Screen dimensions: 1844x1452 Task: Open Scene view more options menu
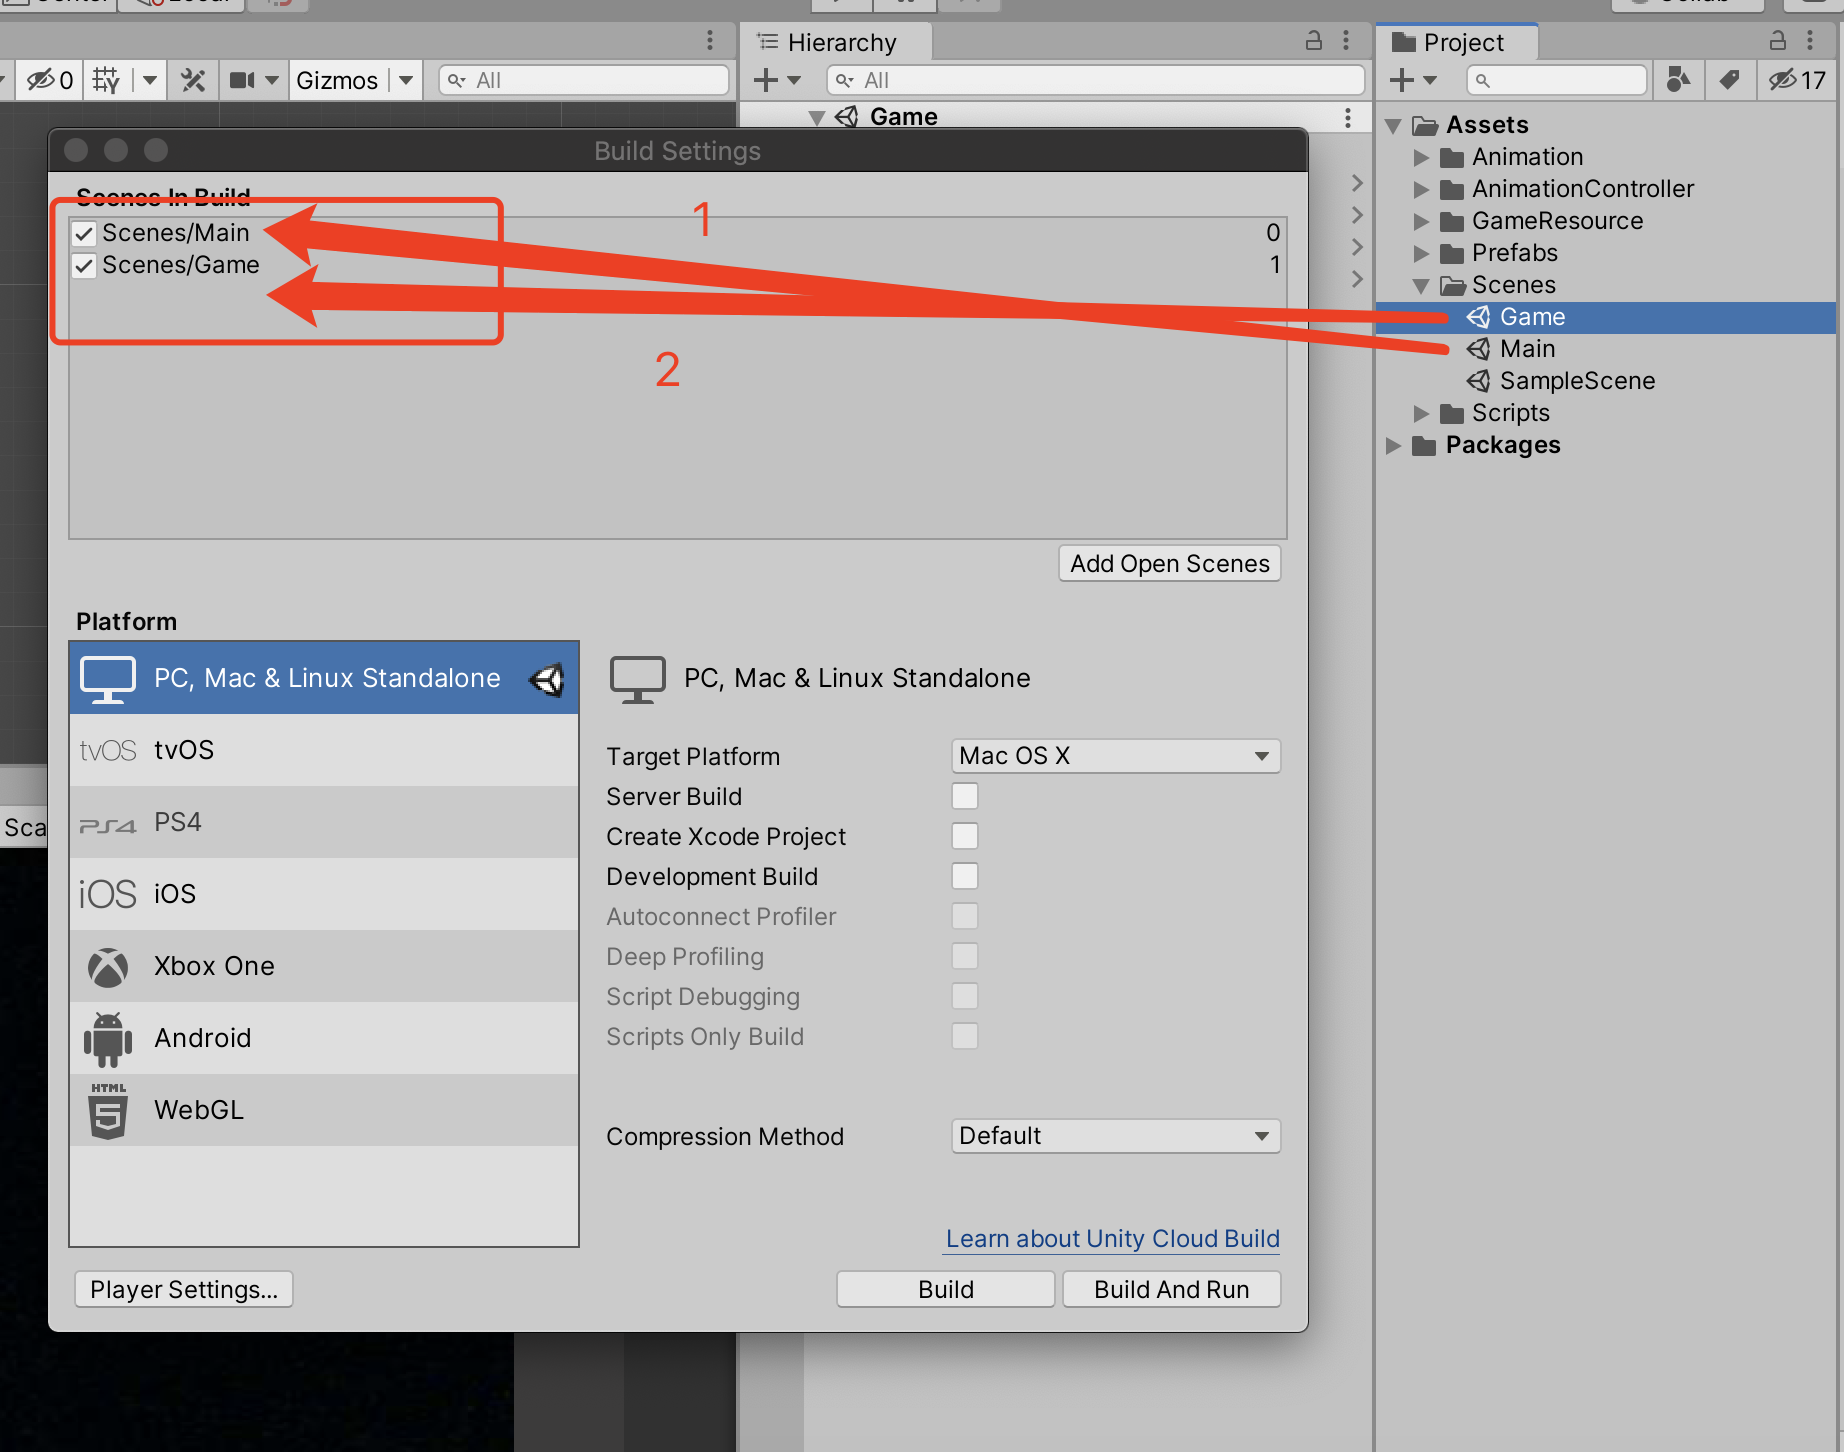click(x=710, y=40)
